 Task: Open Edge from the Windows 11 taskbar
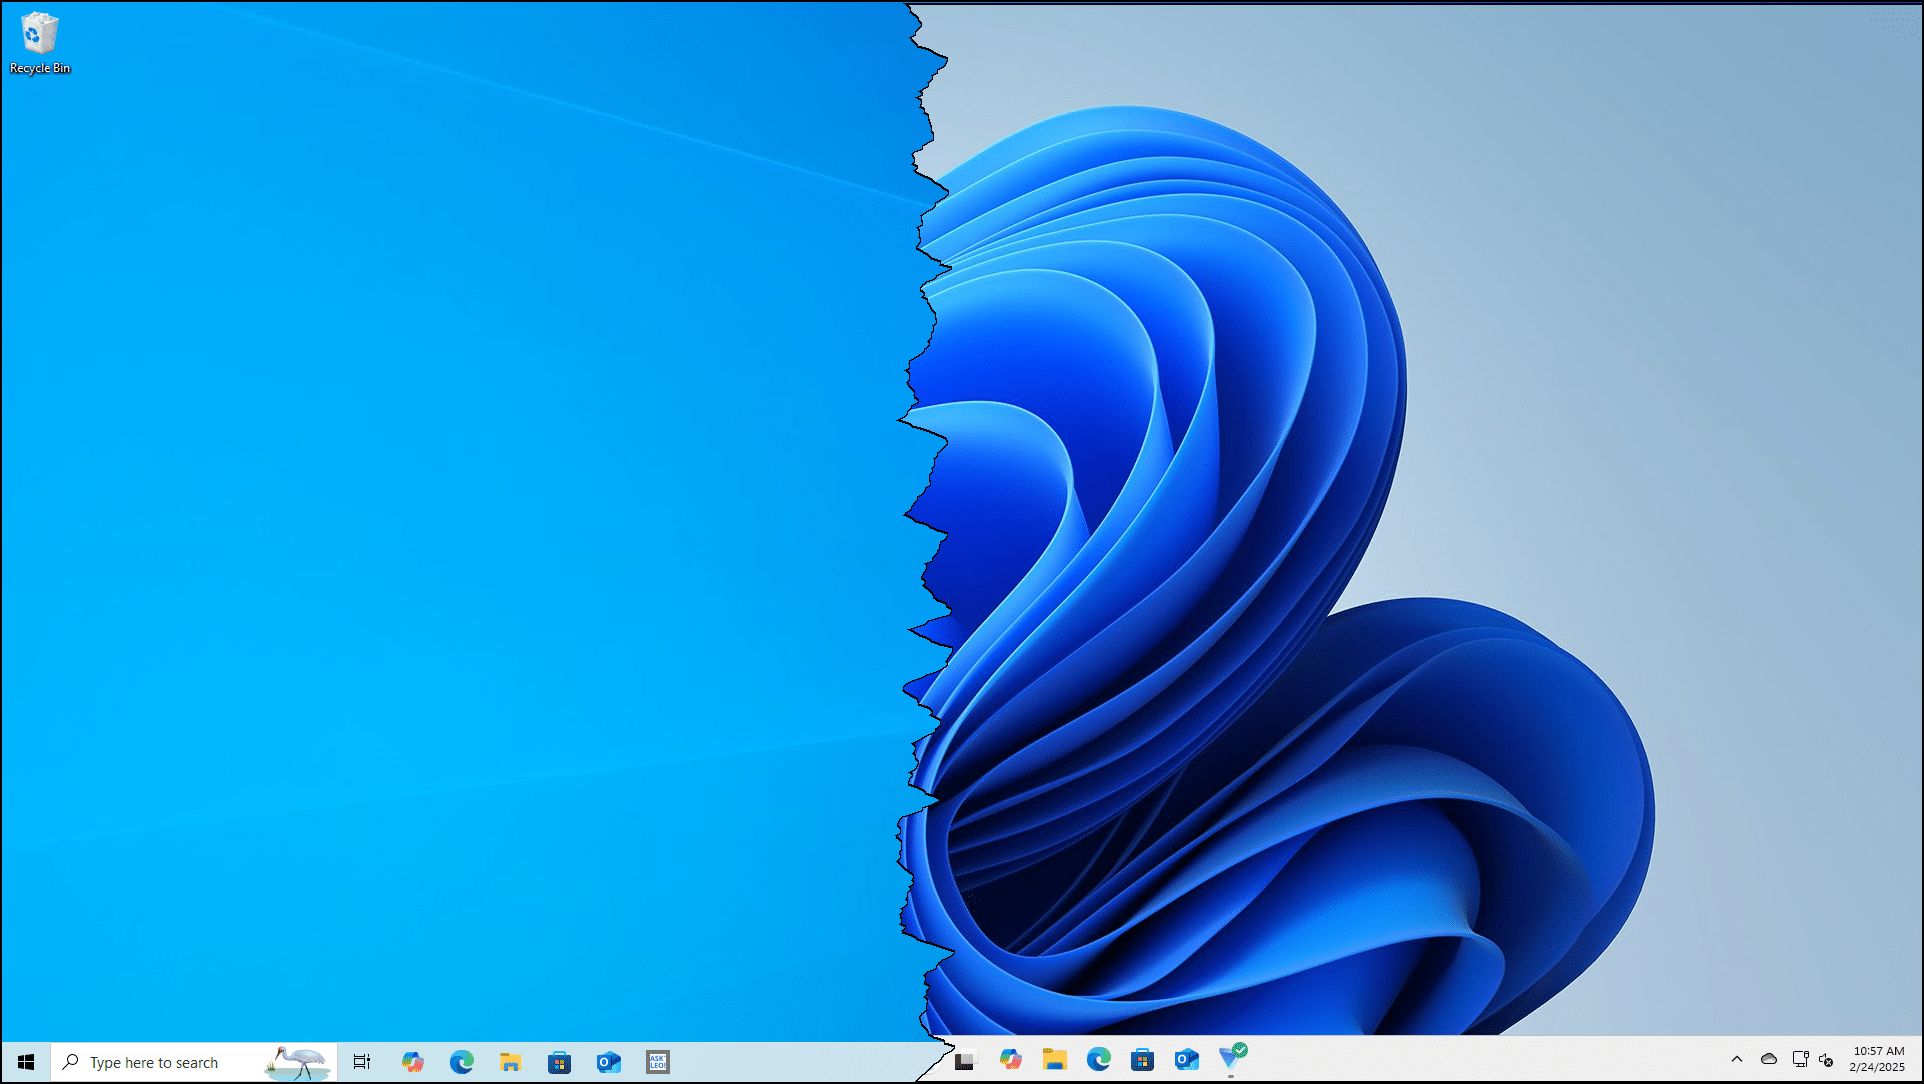point(1098,1059)
